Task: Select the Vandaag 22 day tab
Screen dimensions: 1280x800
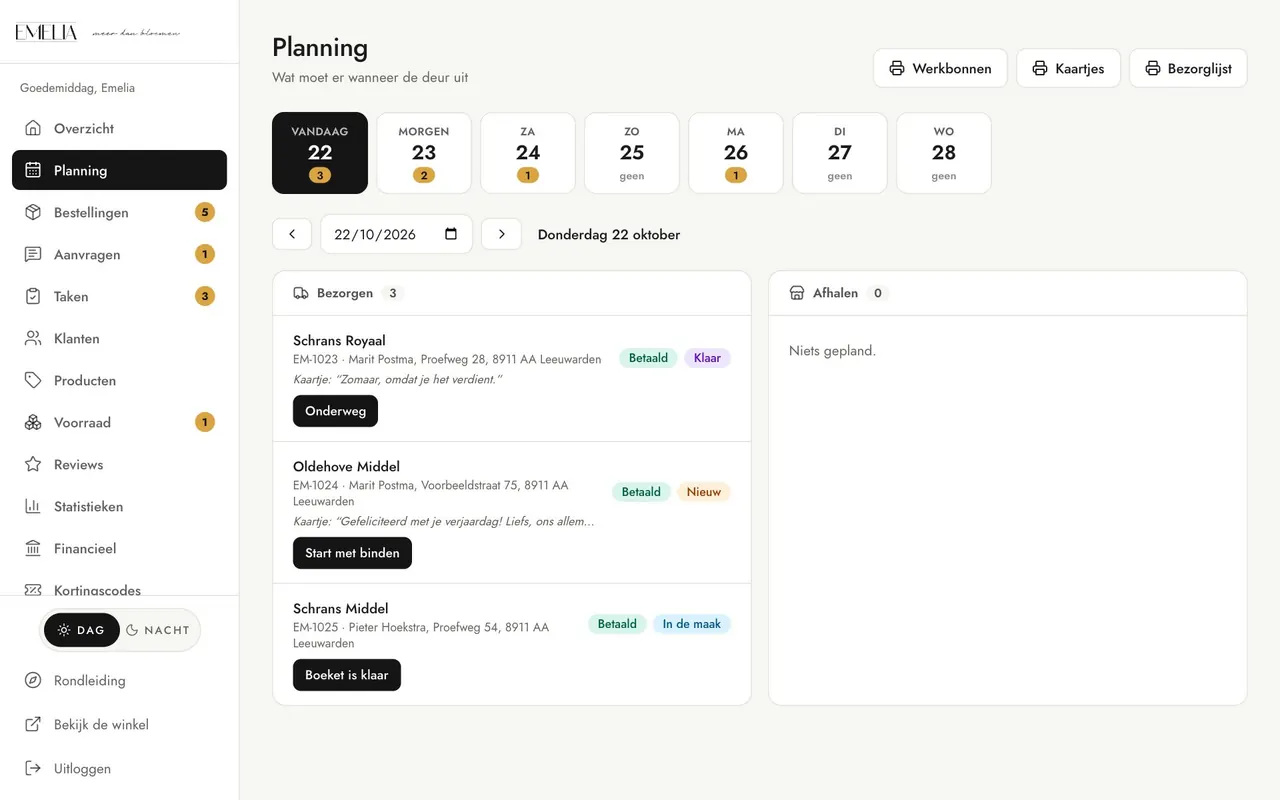Action: [x=320, y=153]
